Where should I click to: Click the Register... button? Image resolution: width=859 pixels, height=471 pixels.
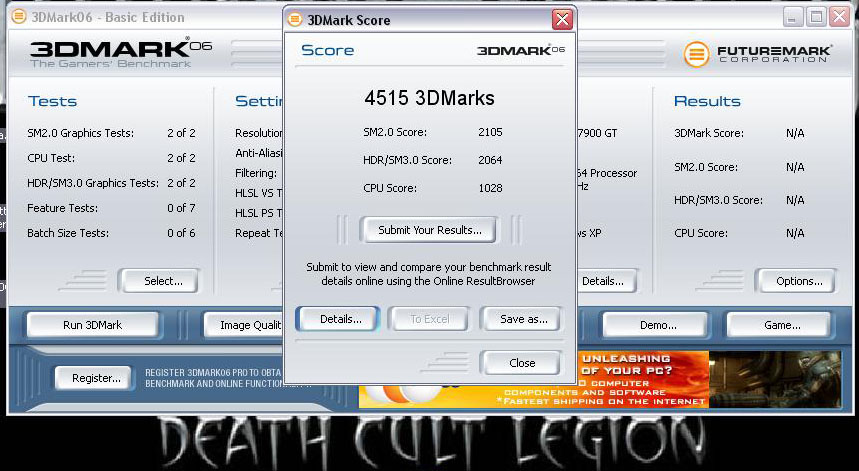(x=95, y=378)
